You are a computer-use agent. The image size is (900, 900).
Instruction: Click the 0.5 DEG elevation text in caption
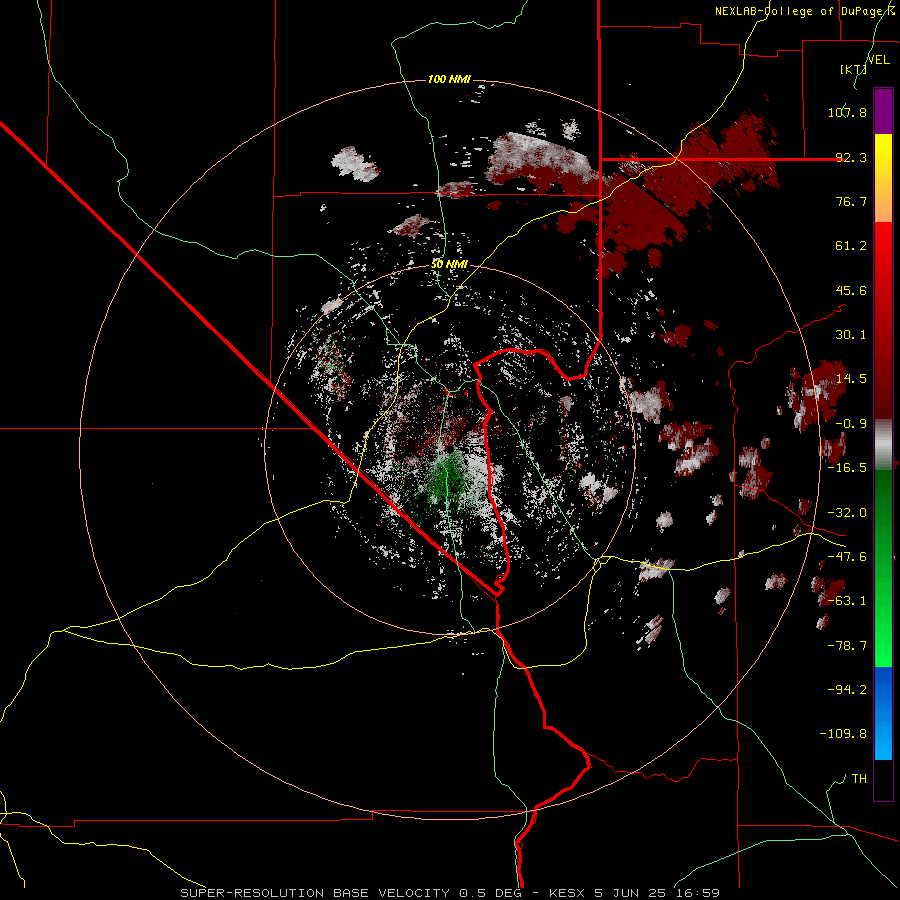tap(490, 893)
